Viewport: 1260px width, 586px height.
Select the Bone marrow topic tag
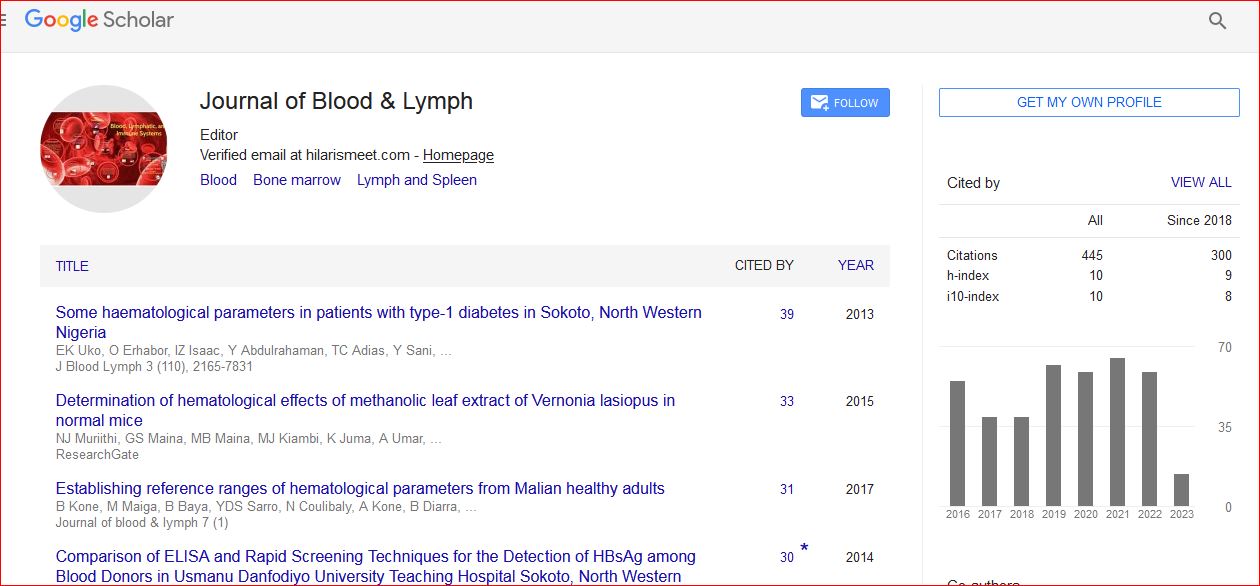(296, 180)
